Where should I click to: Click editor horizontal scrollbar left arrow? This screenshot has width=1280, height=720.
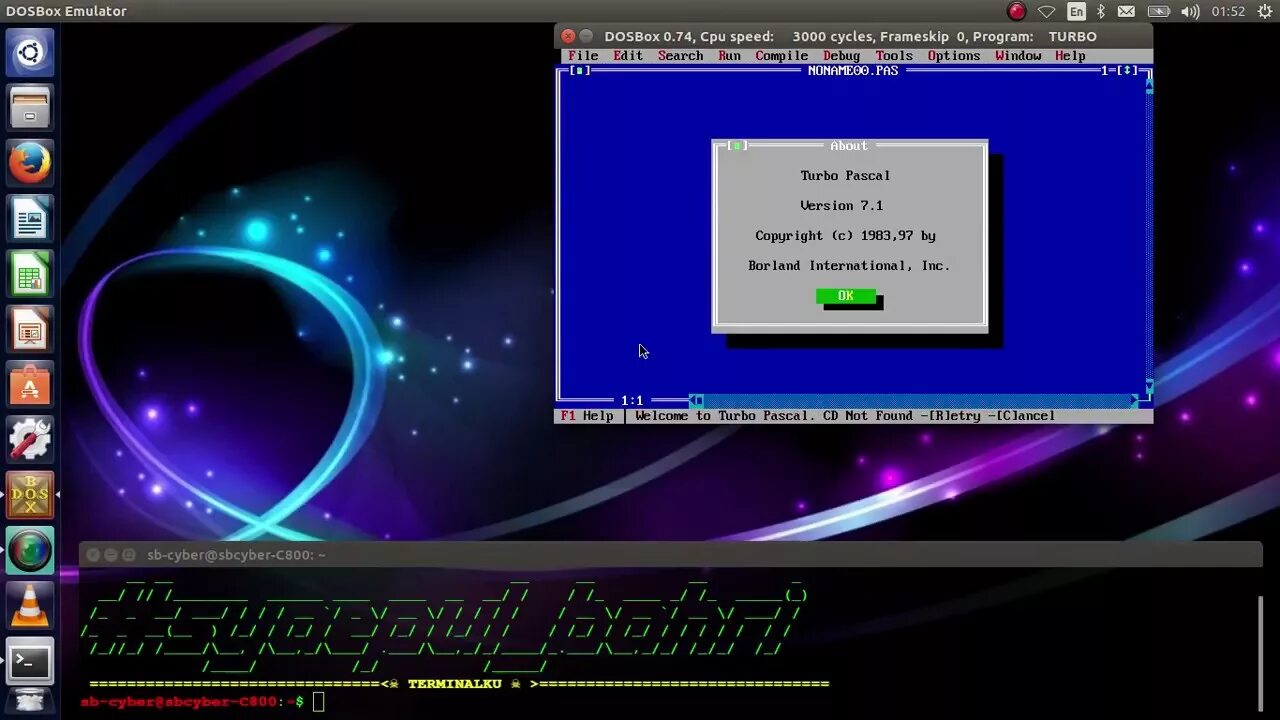tap(697, 401)
